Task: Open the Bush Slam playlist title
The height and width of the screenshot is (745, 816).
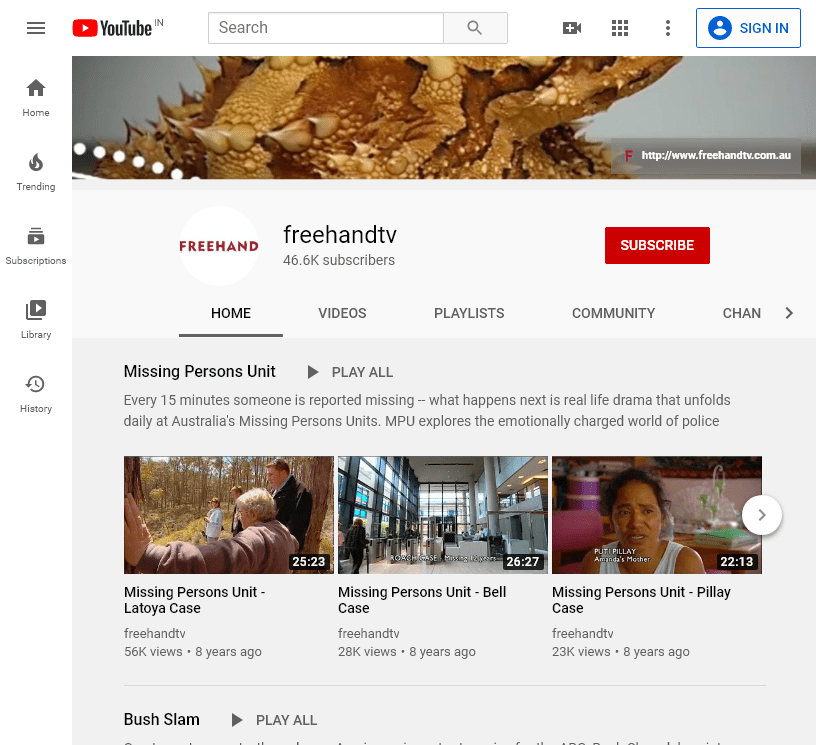Action: point(162,720)
